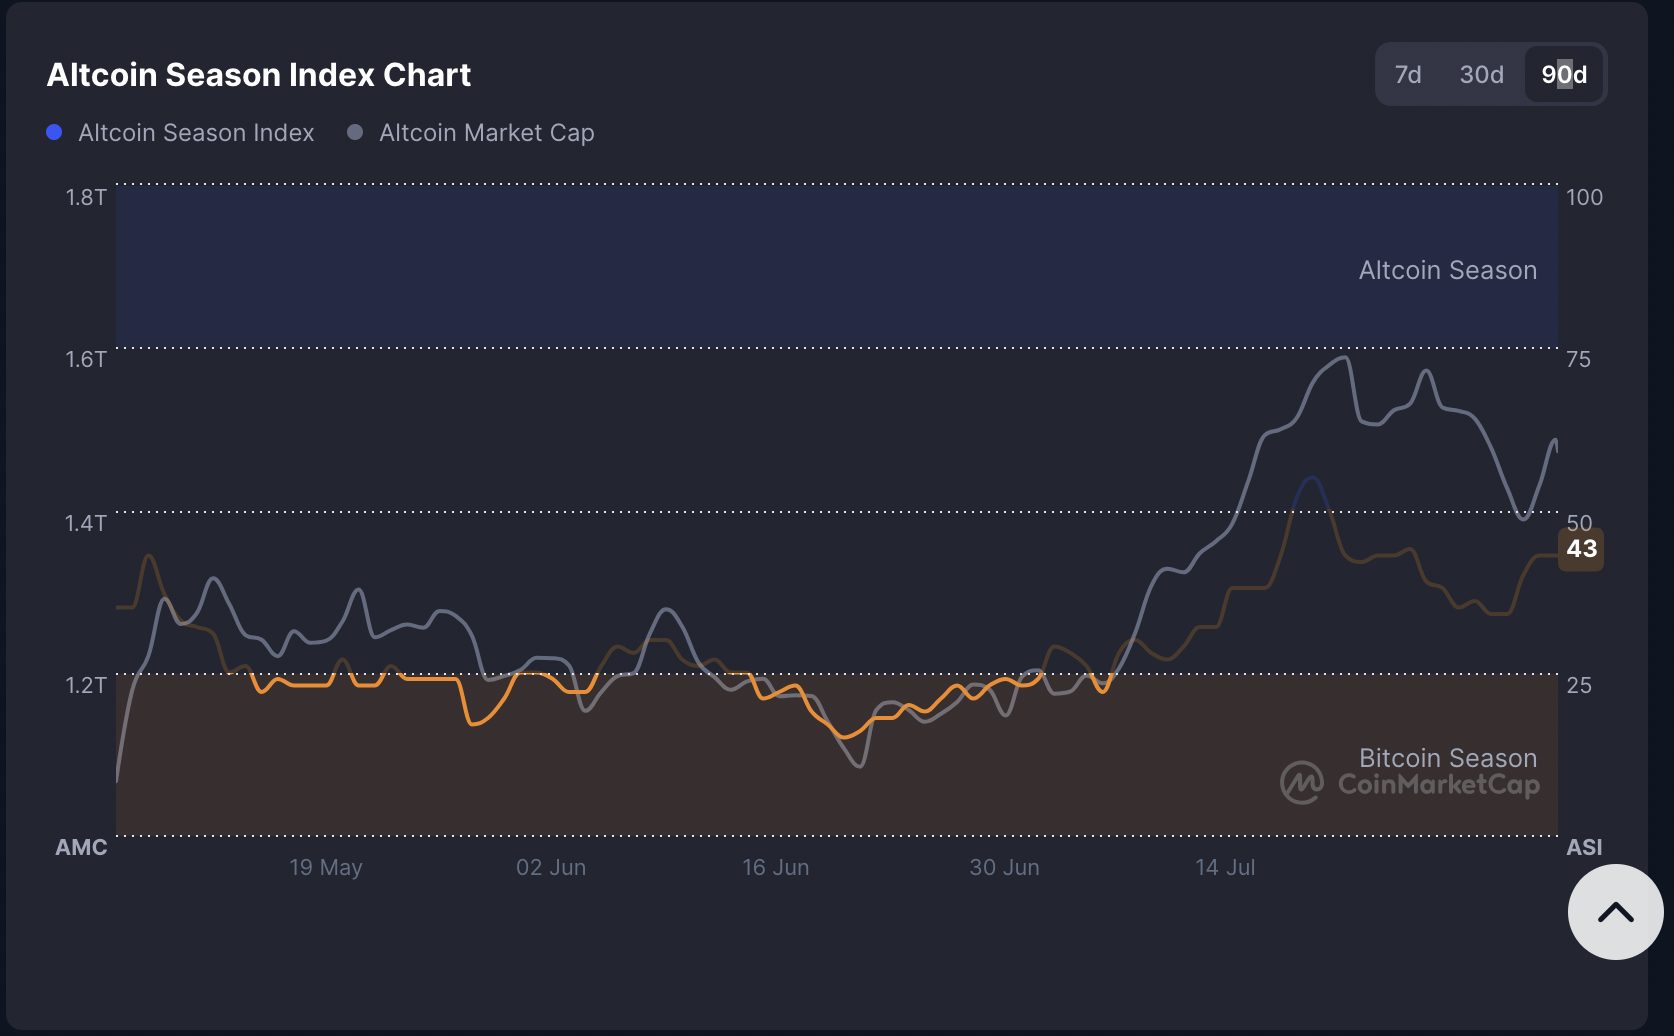Click the circular scroll-to-top chevron button

[x=1615, y=911]
